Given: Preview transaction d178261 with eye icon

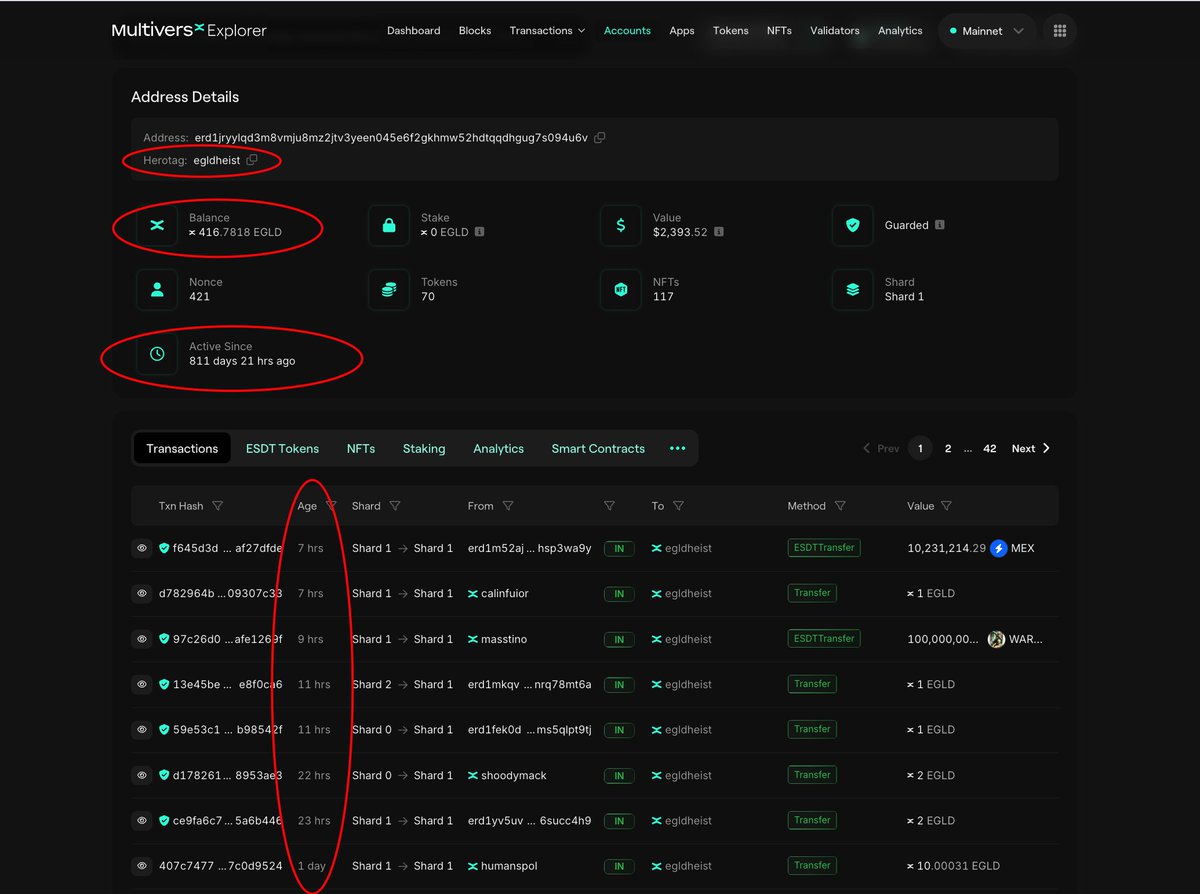Looking at the screenshot, I should [x=142, y=775].
